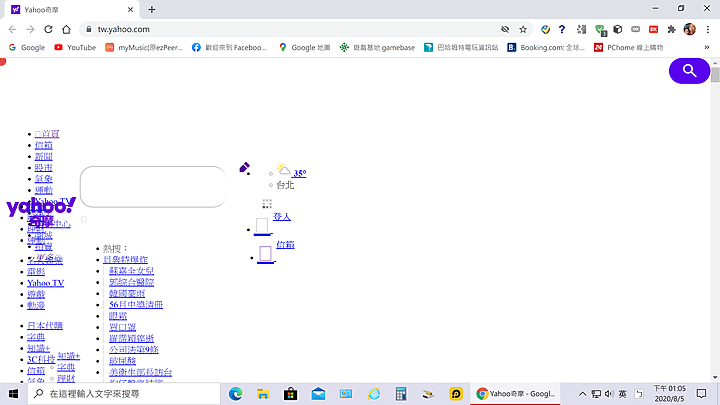The height and width of the screenshot is (405, 720).
Task: Click the weather cloud-sun icon
Action: 284,169
